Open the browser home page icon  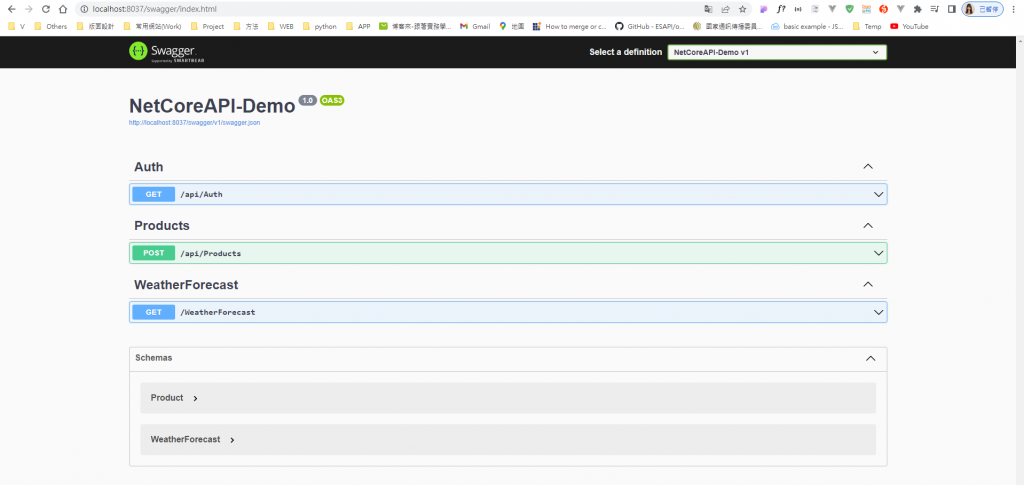tap(63, 9)
